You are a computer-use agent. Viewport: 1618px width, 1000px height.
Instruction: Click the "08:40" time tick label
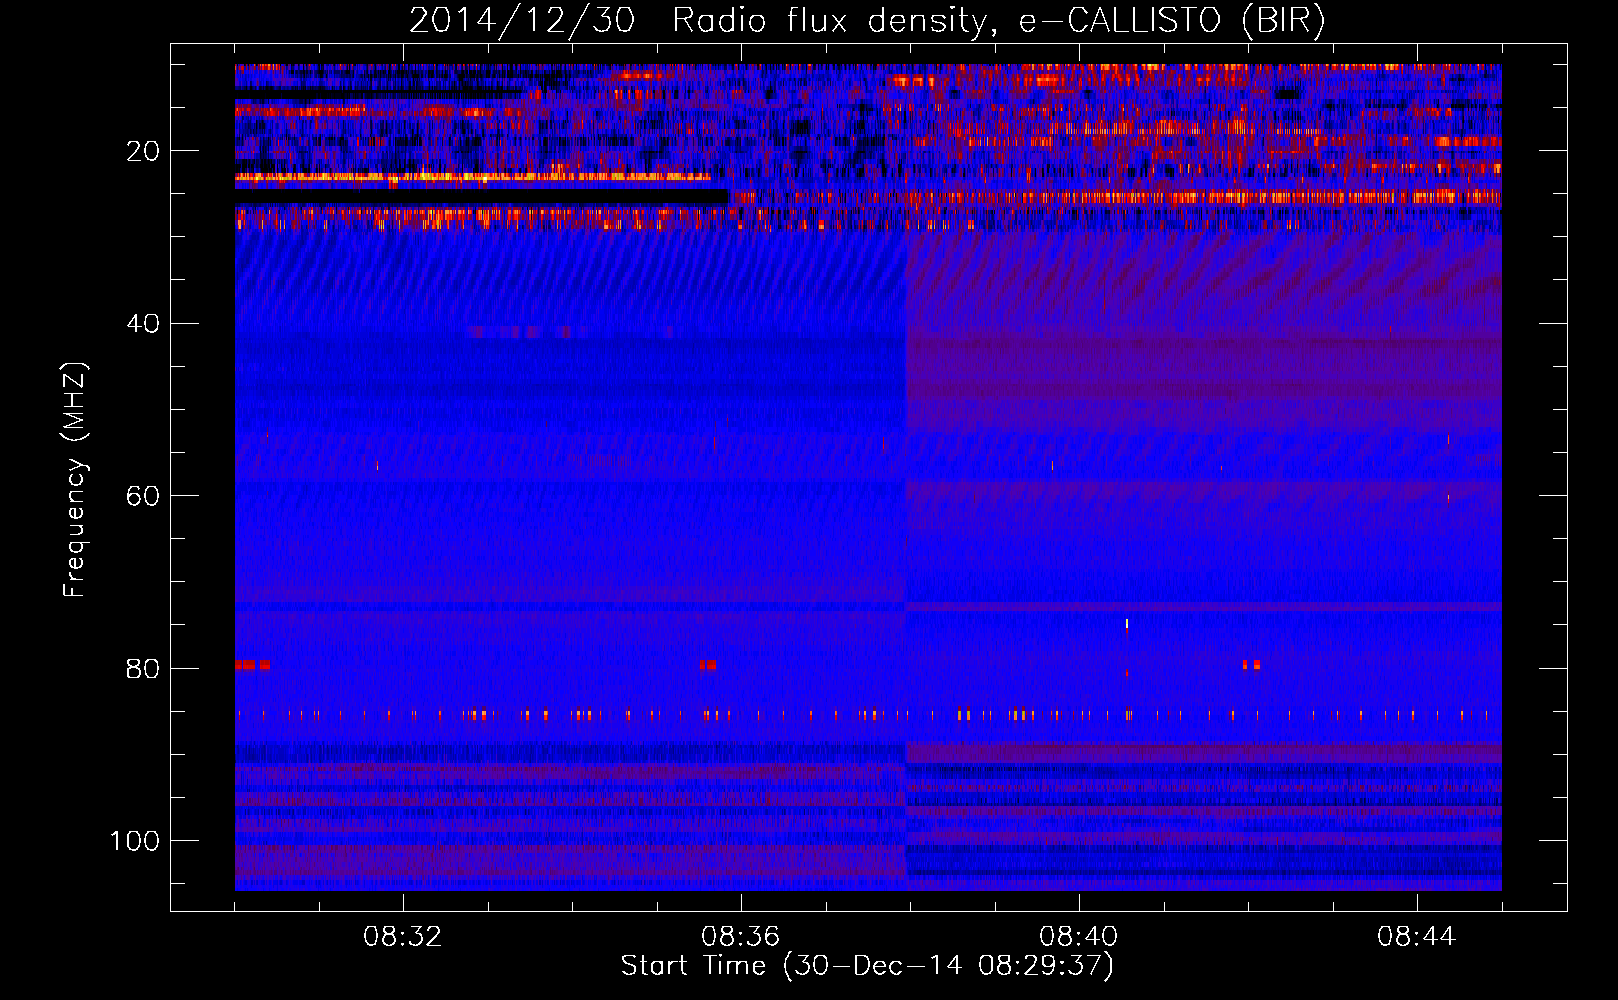click(x=1079, y=937)
